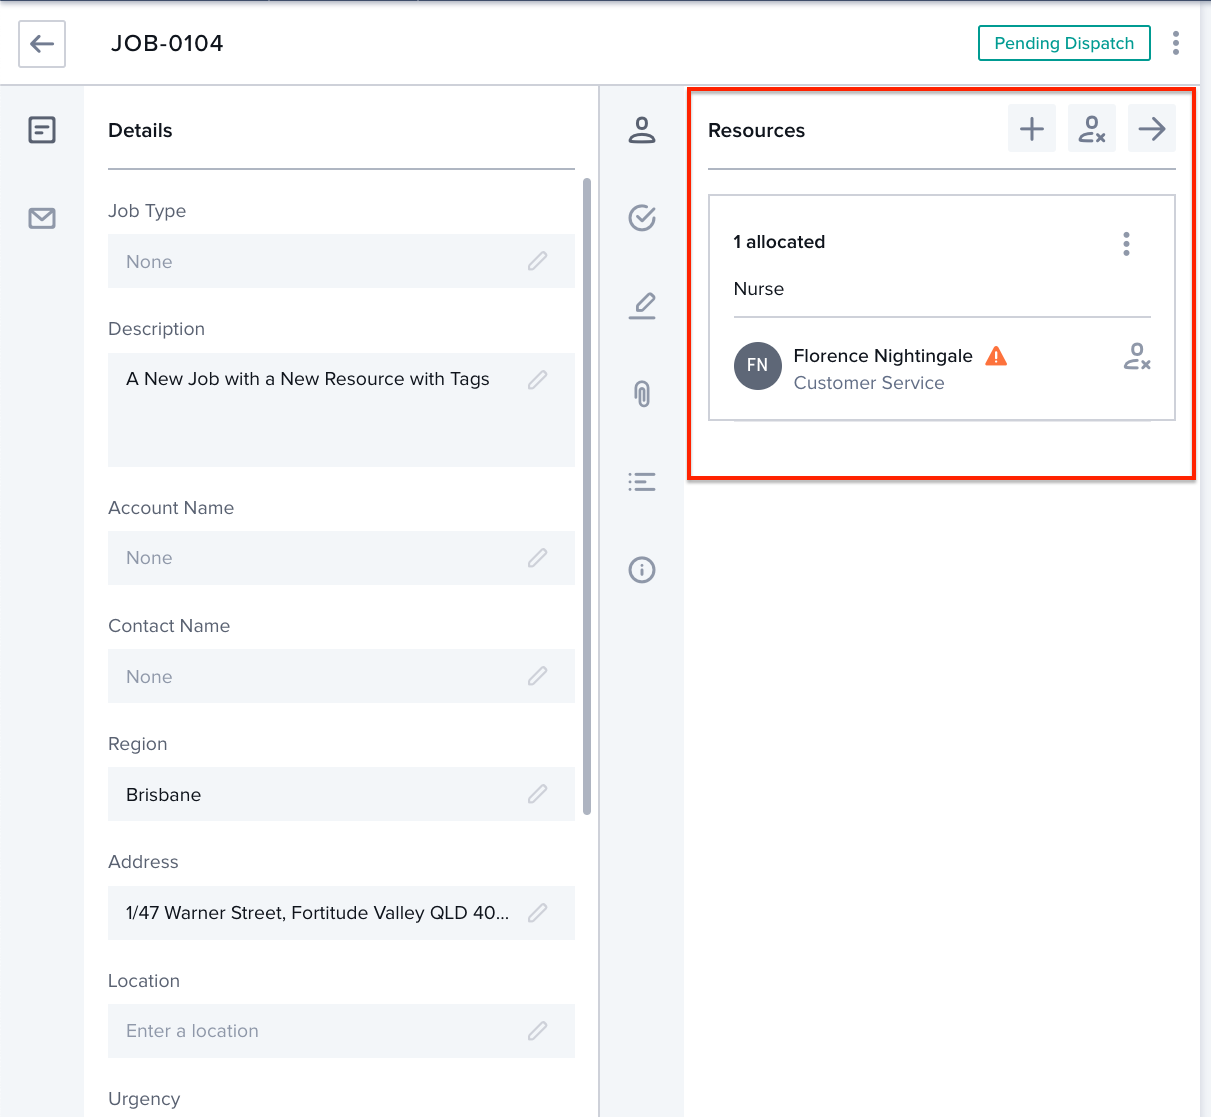Select the notes pencil icon
This screenshot has height=1117, width=1211.
[641, 306]
